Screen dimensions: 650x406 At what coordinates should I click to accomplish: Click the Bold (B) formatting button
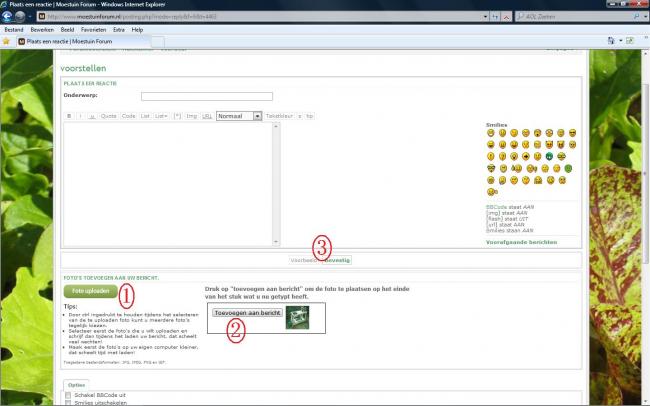tap(69, 116)
